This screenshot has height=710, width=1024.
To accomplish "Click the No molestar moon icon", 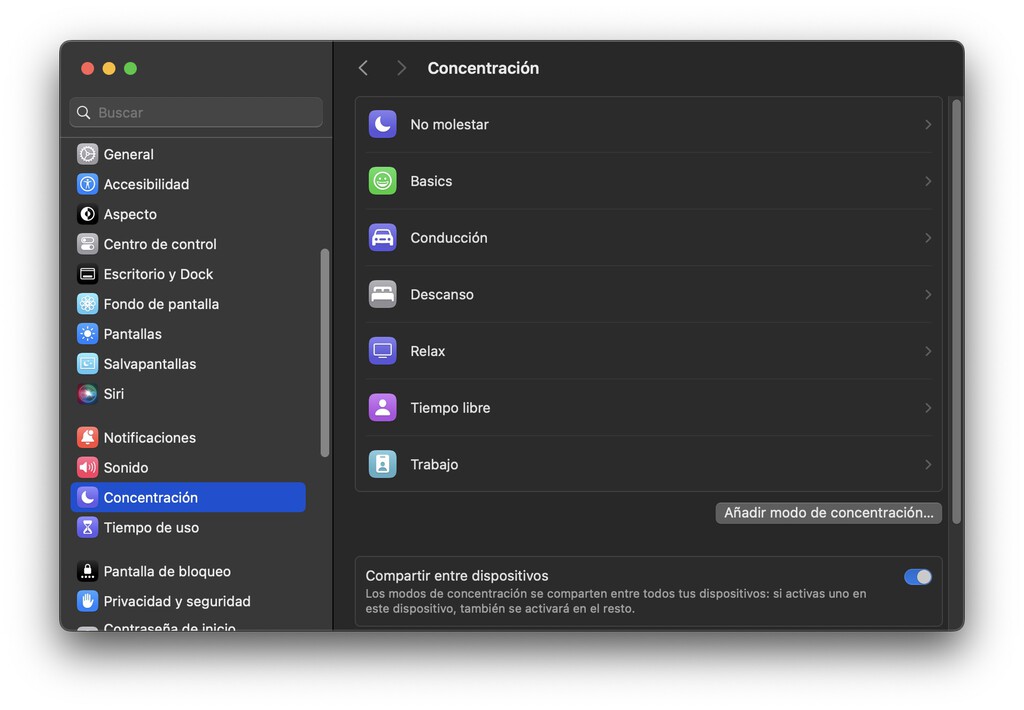I will [382, 123].
